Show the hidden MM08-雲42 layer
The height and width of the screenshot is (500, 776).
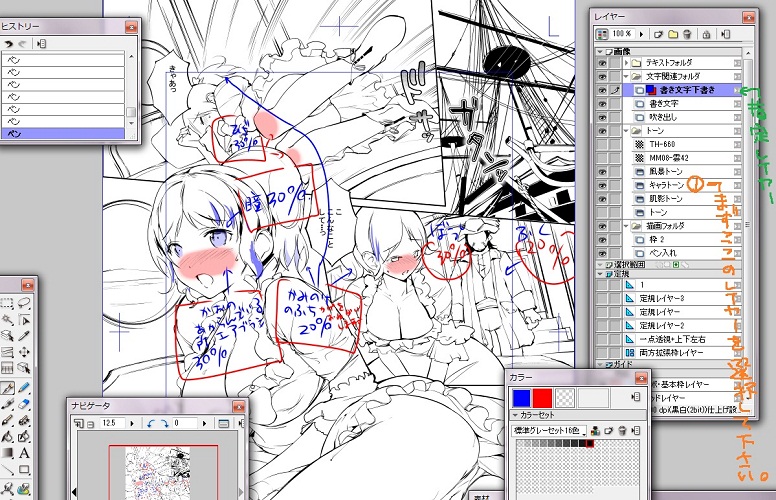602,157
